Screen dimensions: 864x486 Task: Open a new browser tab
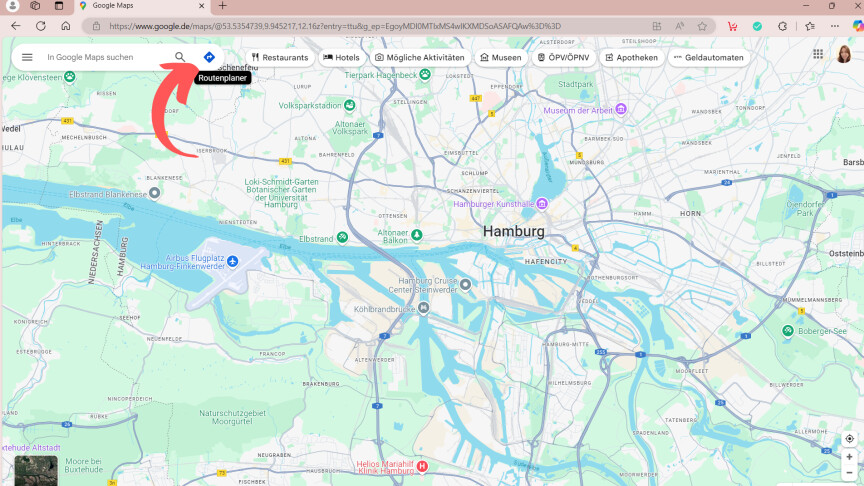click(223, 6)
